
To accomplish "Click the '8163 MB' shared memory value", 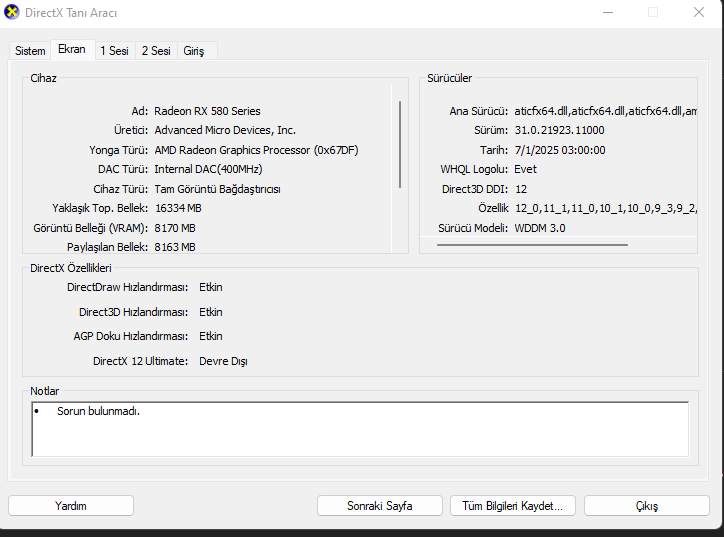I will click(x=175, y=247).
